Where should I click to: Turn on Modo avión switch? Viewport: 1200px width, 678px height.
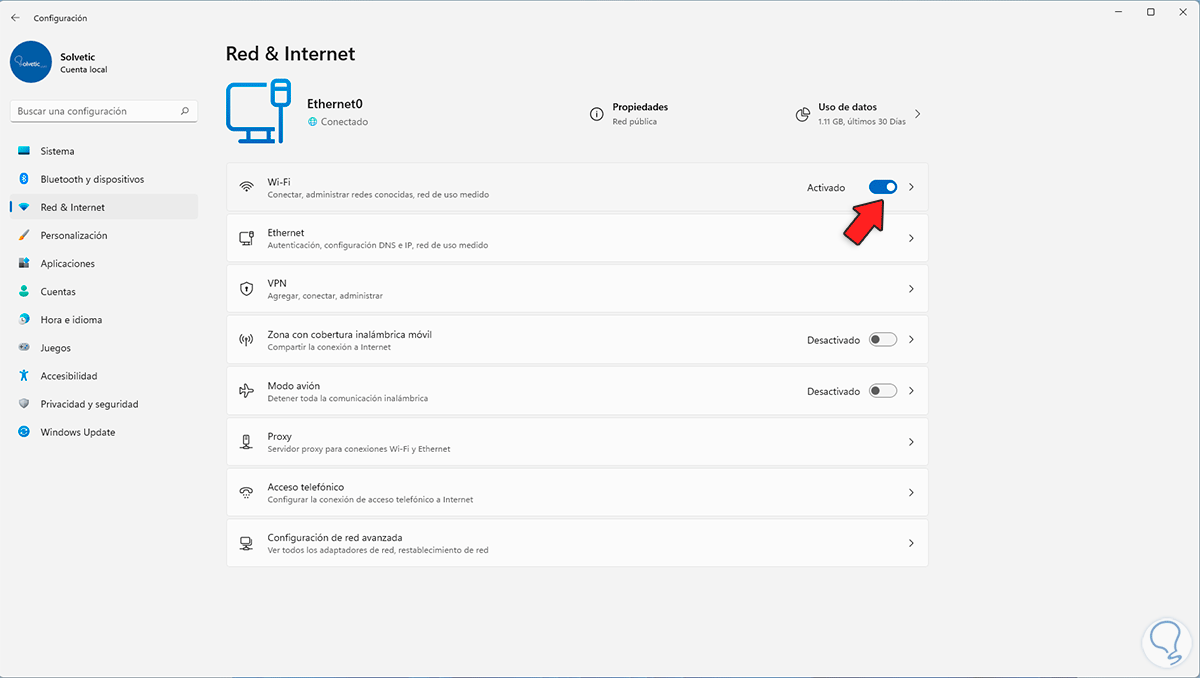(x=883, y=391)
